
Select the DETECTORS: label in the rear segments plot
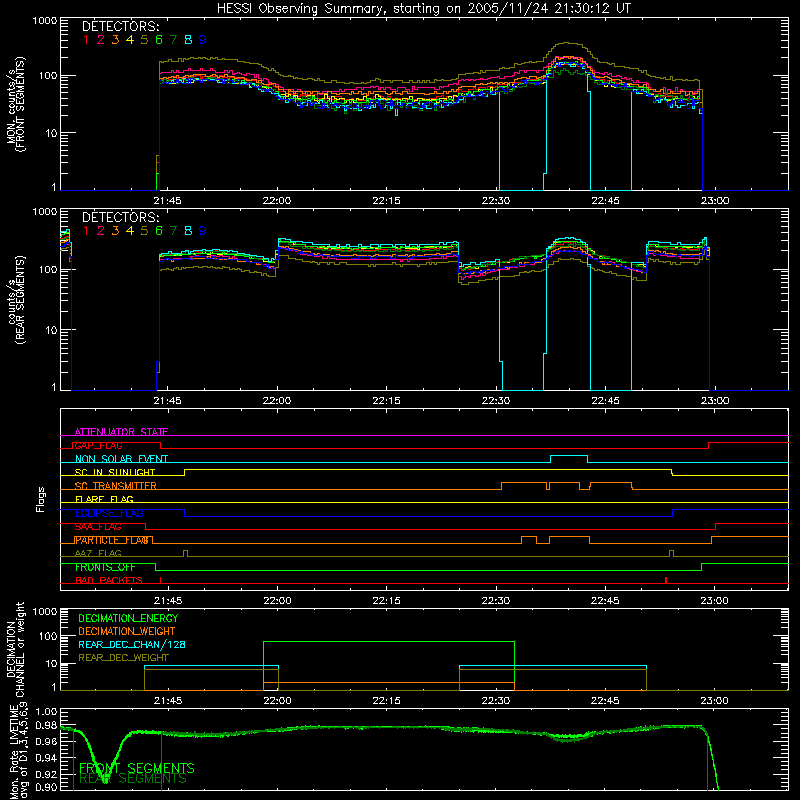120,217
